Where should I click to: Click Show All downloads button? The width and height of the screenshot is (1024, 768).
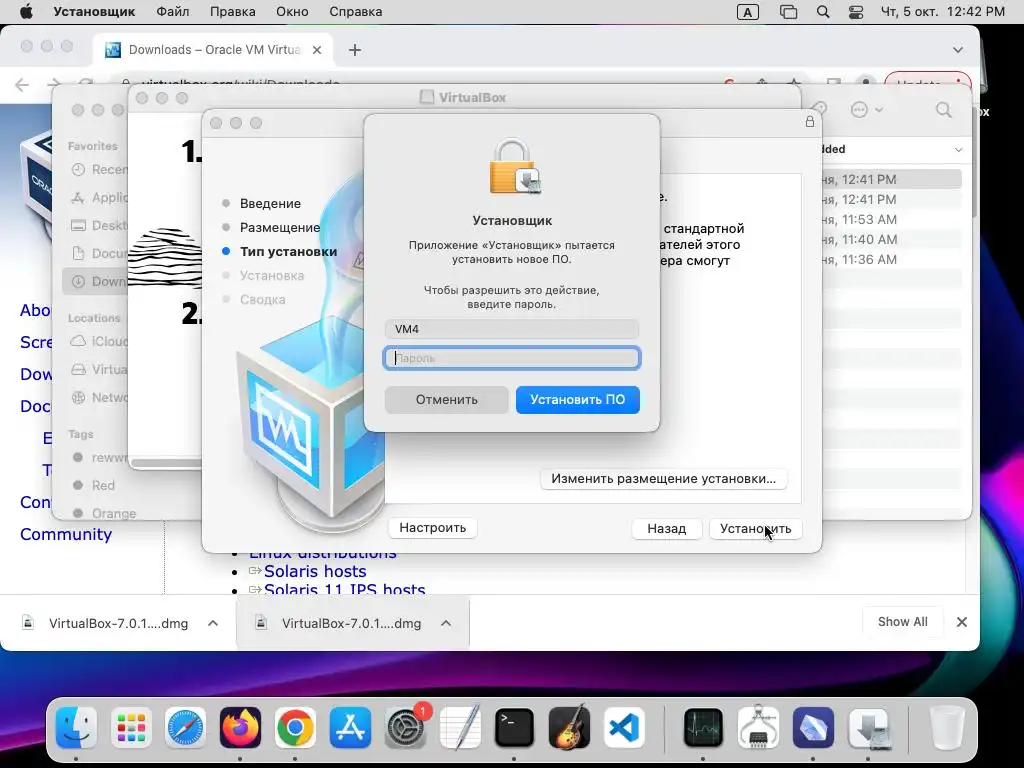(903, 622)
